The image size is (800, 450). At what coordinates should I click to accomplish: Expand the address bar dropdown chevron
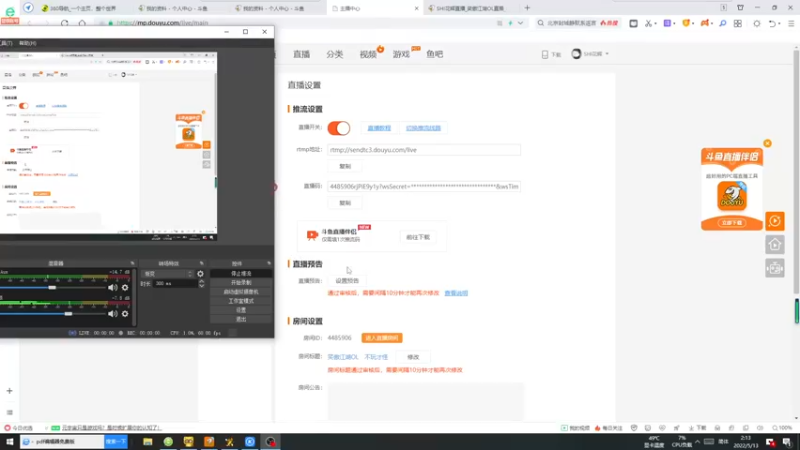(x=520, y=23)
